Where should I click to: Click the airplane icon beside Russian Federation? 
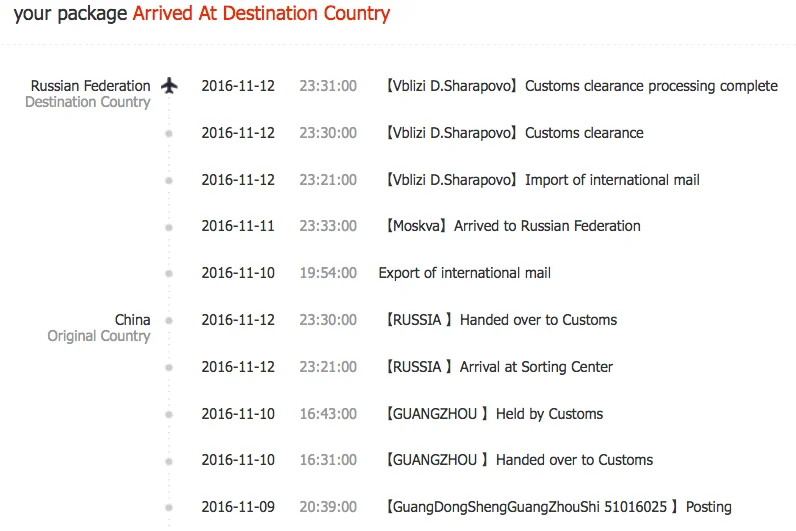pyautogui.click(x=169, y=85)
